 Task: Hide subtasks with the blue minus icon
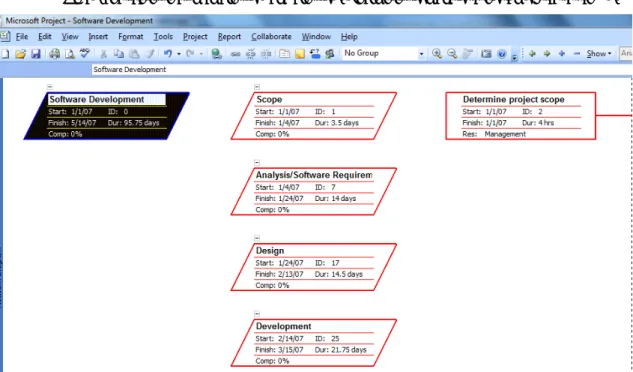[576, 53]
